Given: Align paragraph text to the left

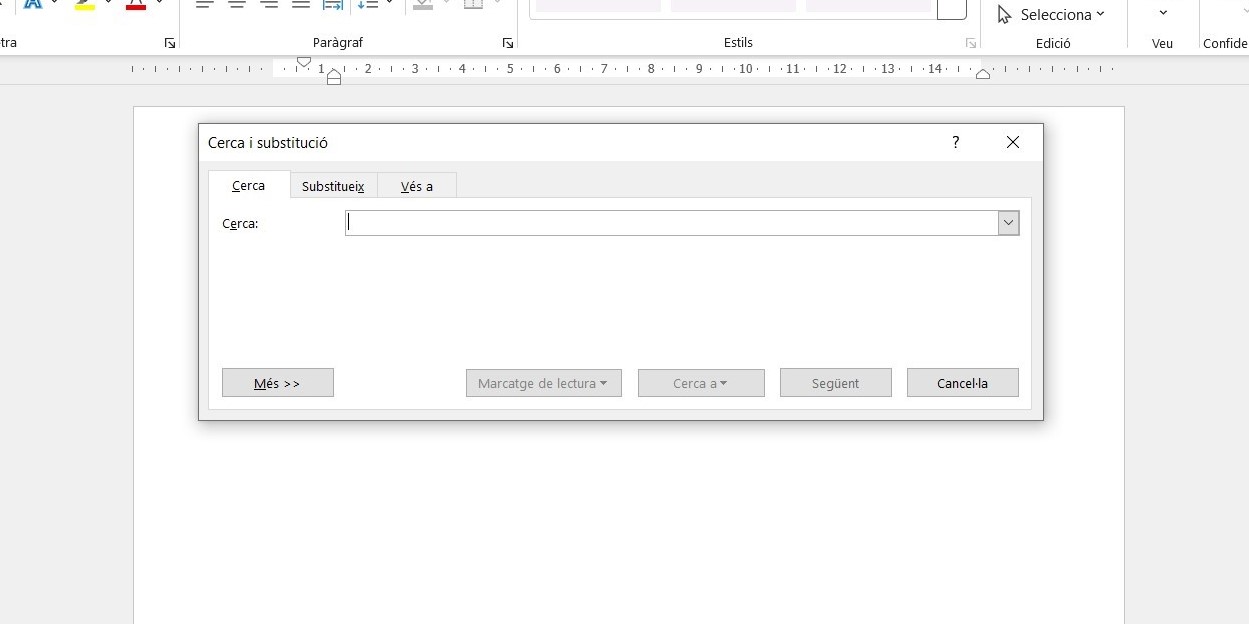Looking at the screenshot, I should point(205,4).
